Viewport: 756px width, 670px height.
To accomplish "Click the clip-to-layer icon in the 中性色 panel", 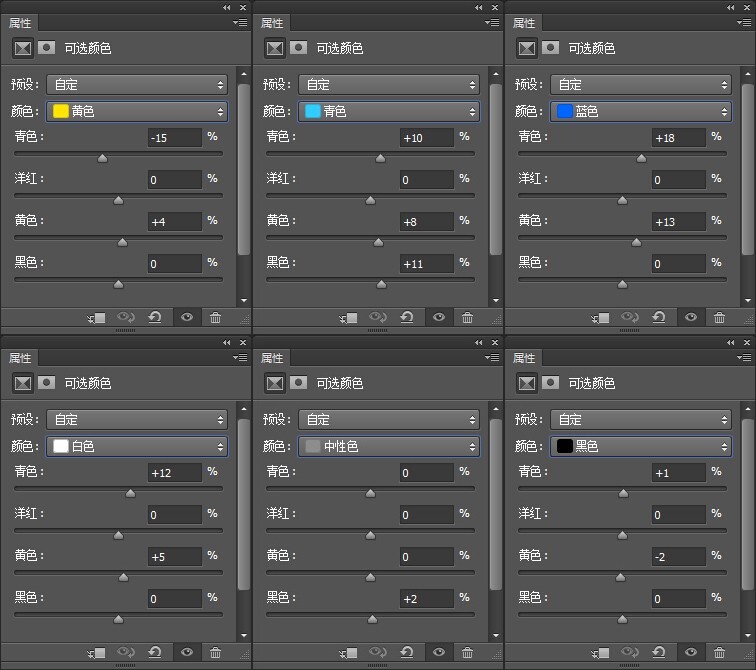I will coord(349,653).
